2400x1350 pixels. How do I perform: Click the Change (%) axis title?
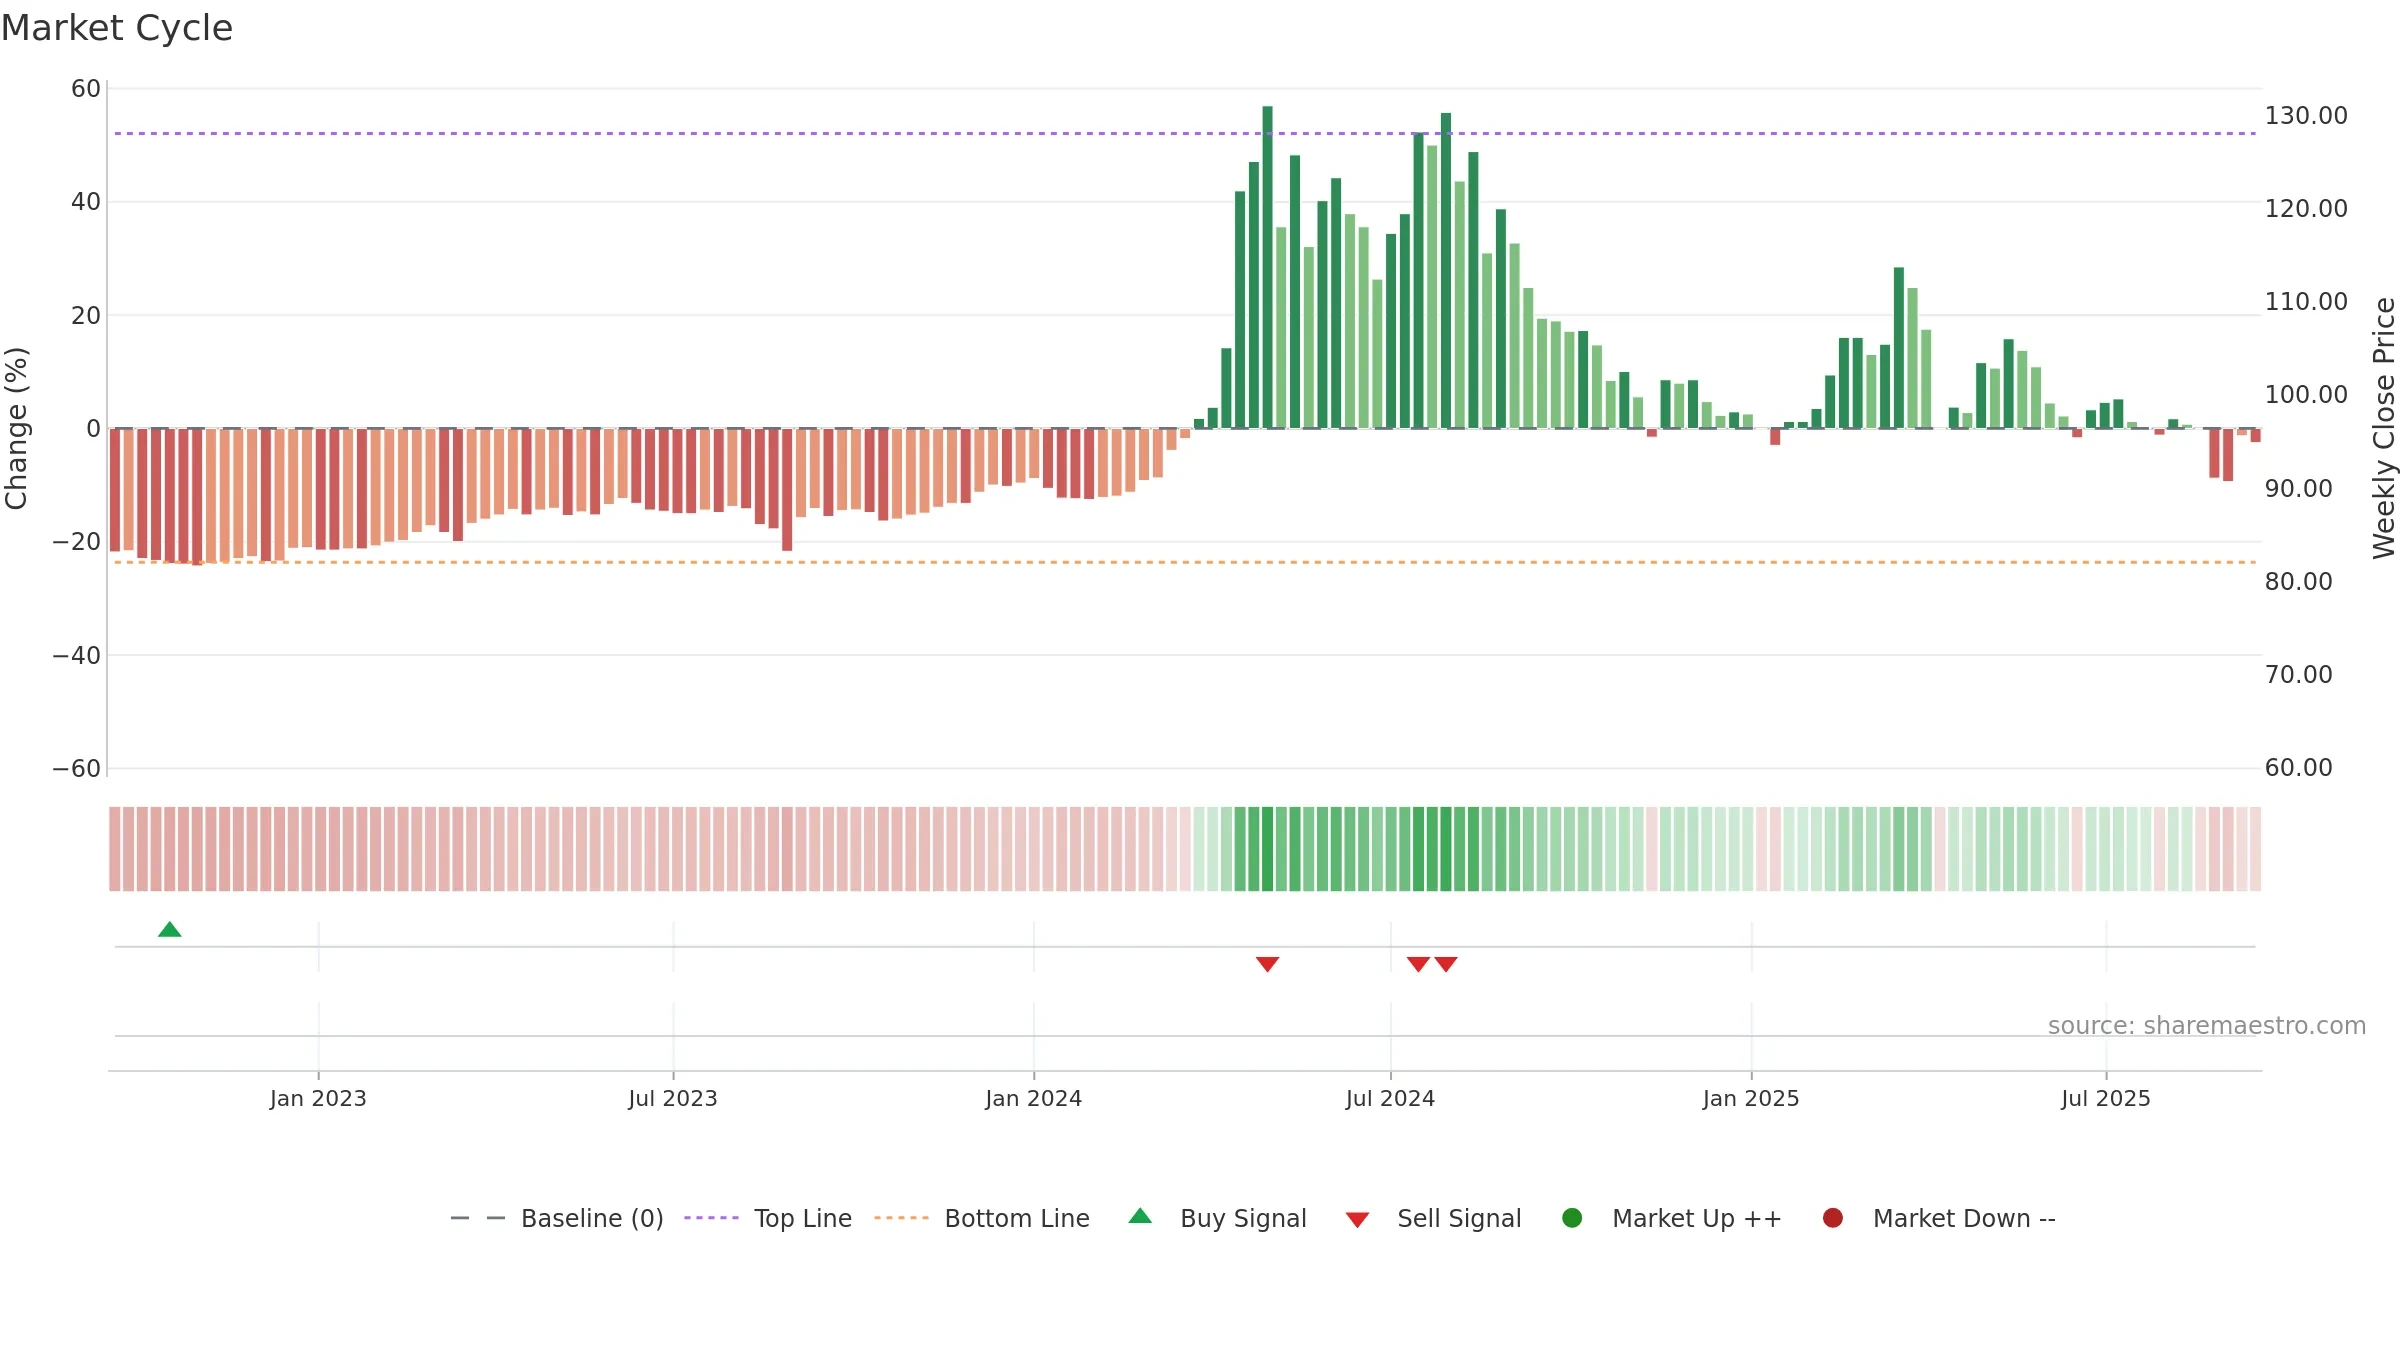[x=16, y=428]
